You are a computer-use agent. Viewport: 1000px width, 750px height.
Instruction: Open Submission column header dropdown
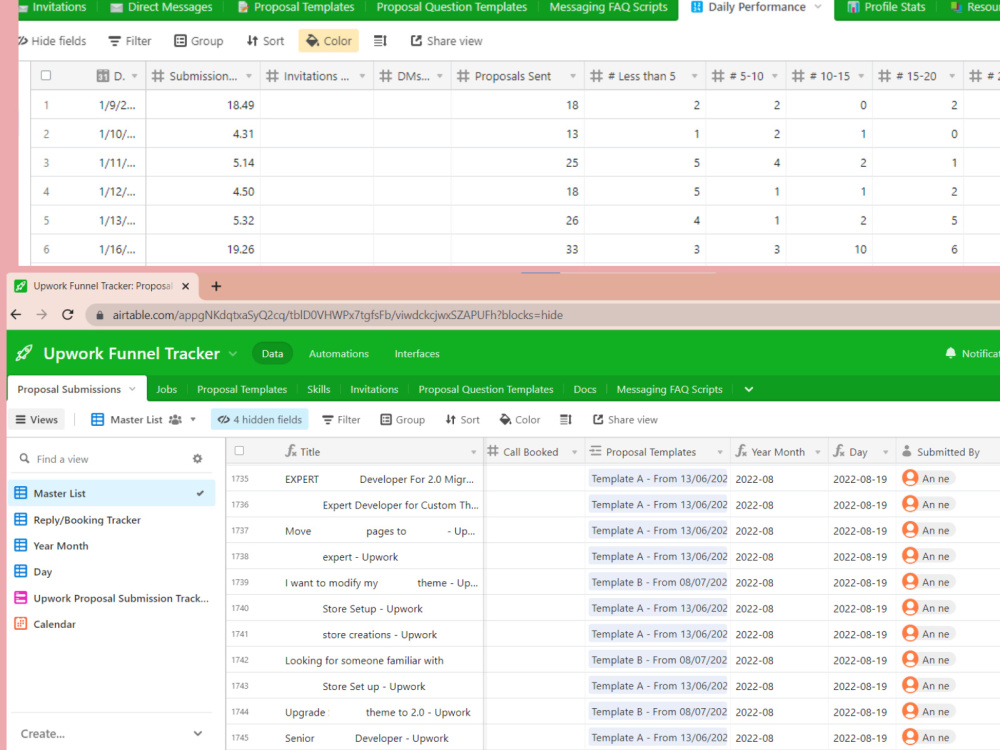click(249, 76)
